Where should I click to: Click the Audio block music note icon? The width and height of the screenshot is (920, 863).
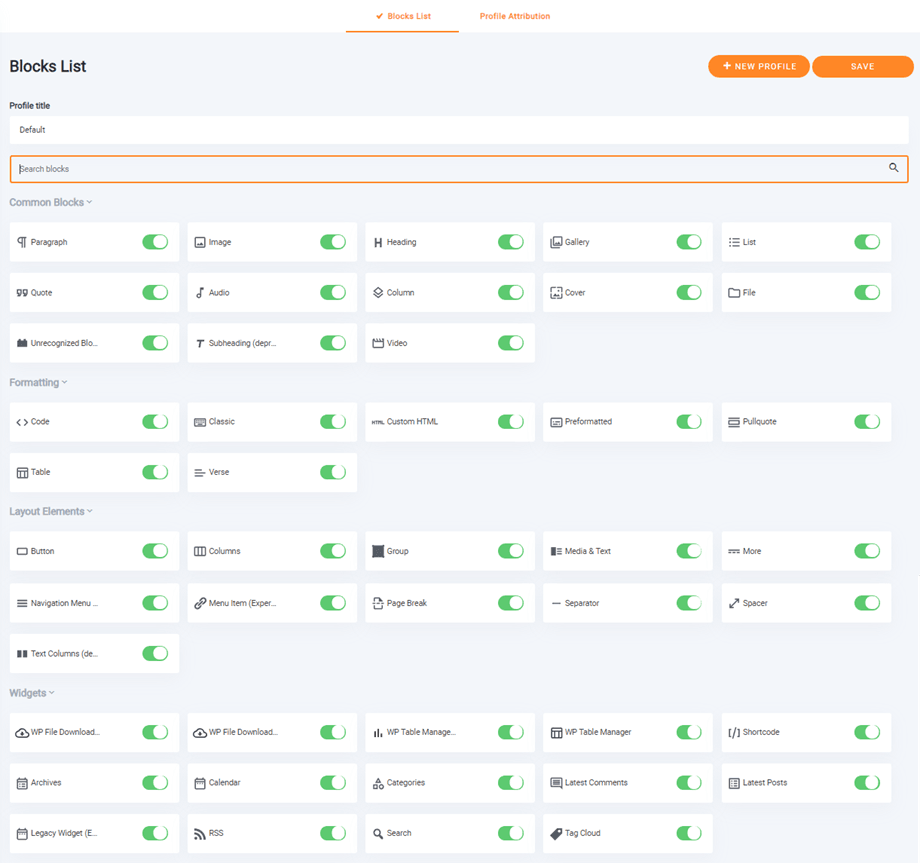pyautogui.click(x=200, y=293)
